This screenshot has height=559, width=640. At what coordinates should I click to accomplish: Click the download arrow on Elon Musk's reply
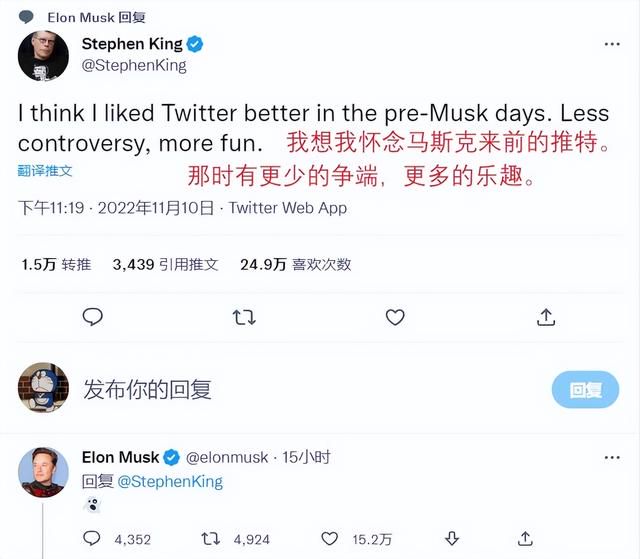coord(452,539)
